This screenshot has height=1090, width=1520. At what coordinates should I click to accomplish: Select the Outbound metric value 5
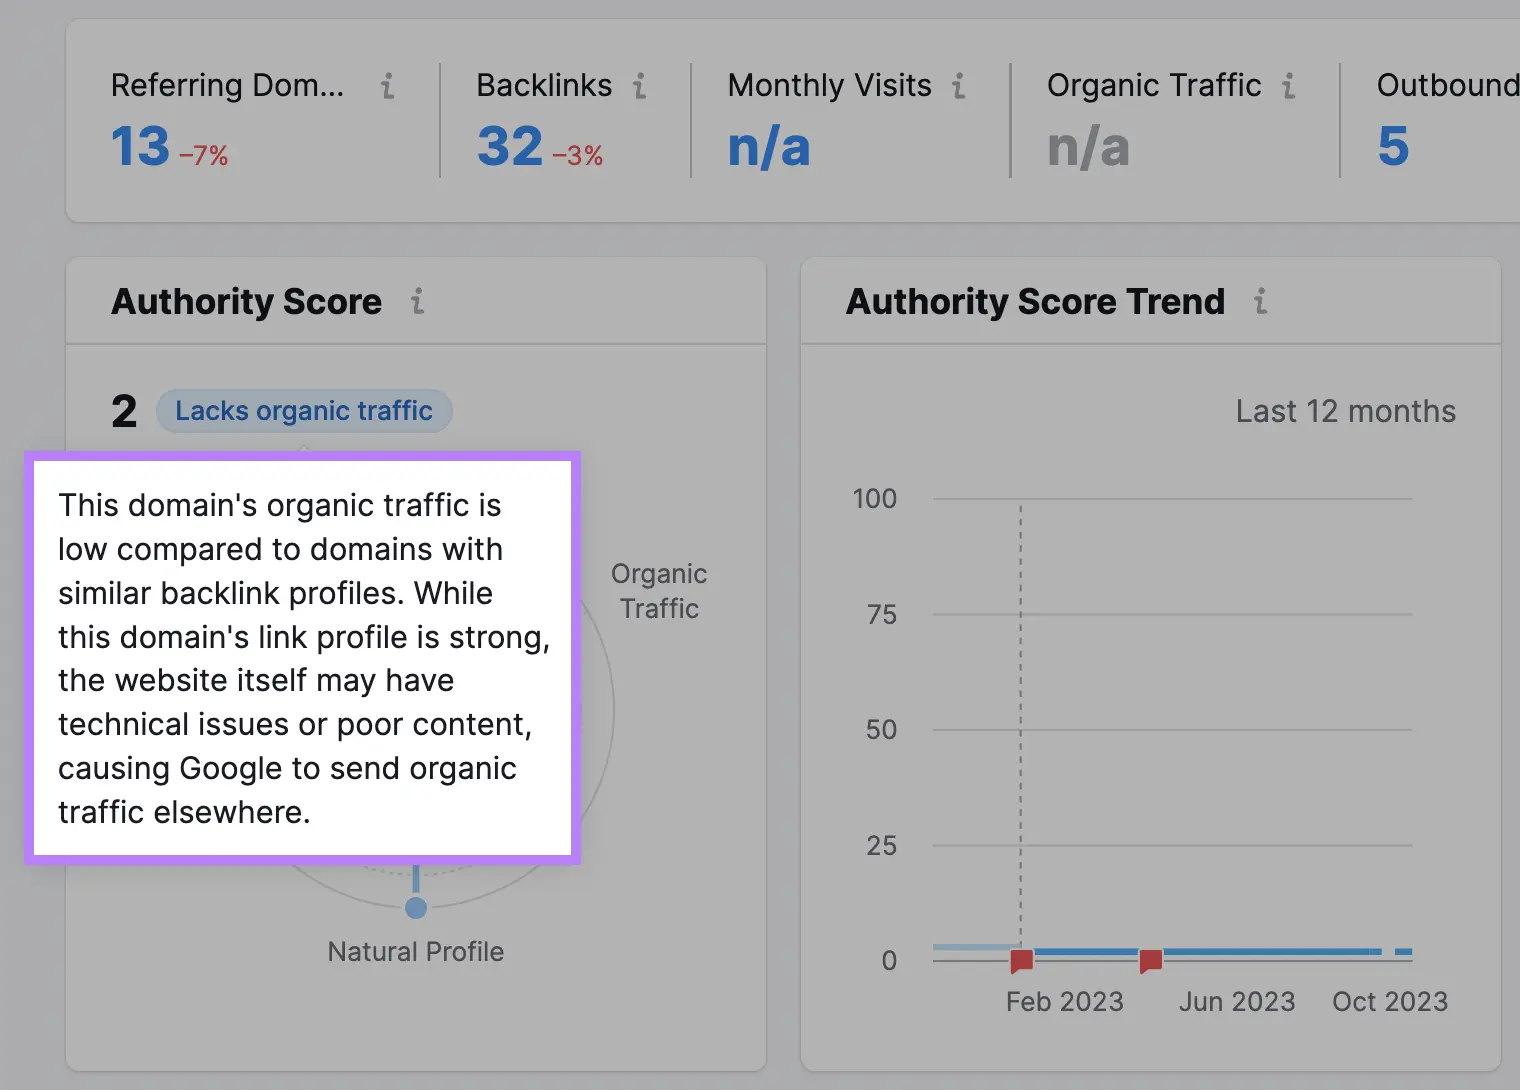[1394, 146]
